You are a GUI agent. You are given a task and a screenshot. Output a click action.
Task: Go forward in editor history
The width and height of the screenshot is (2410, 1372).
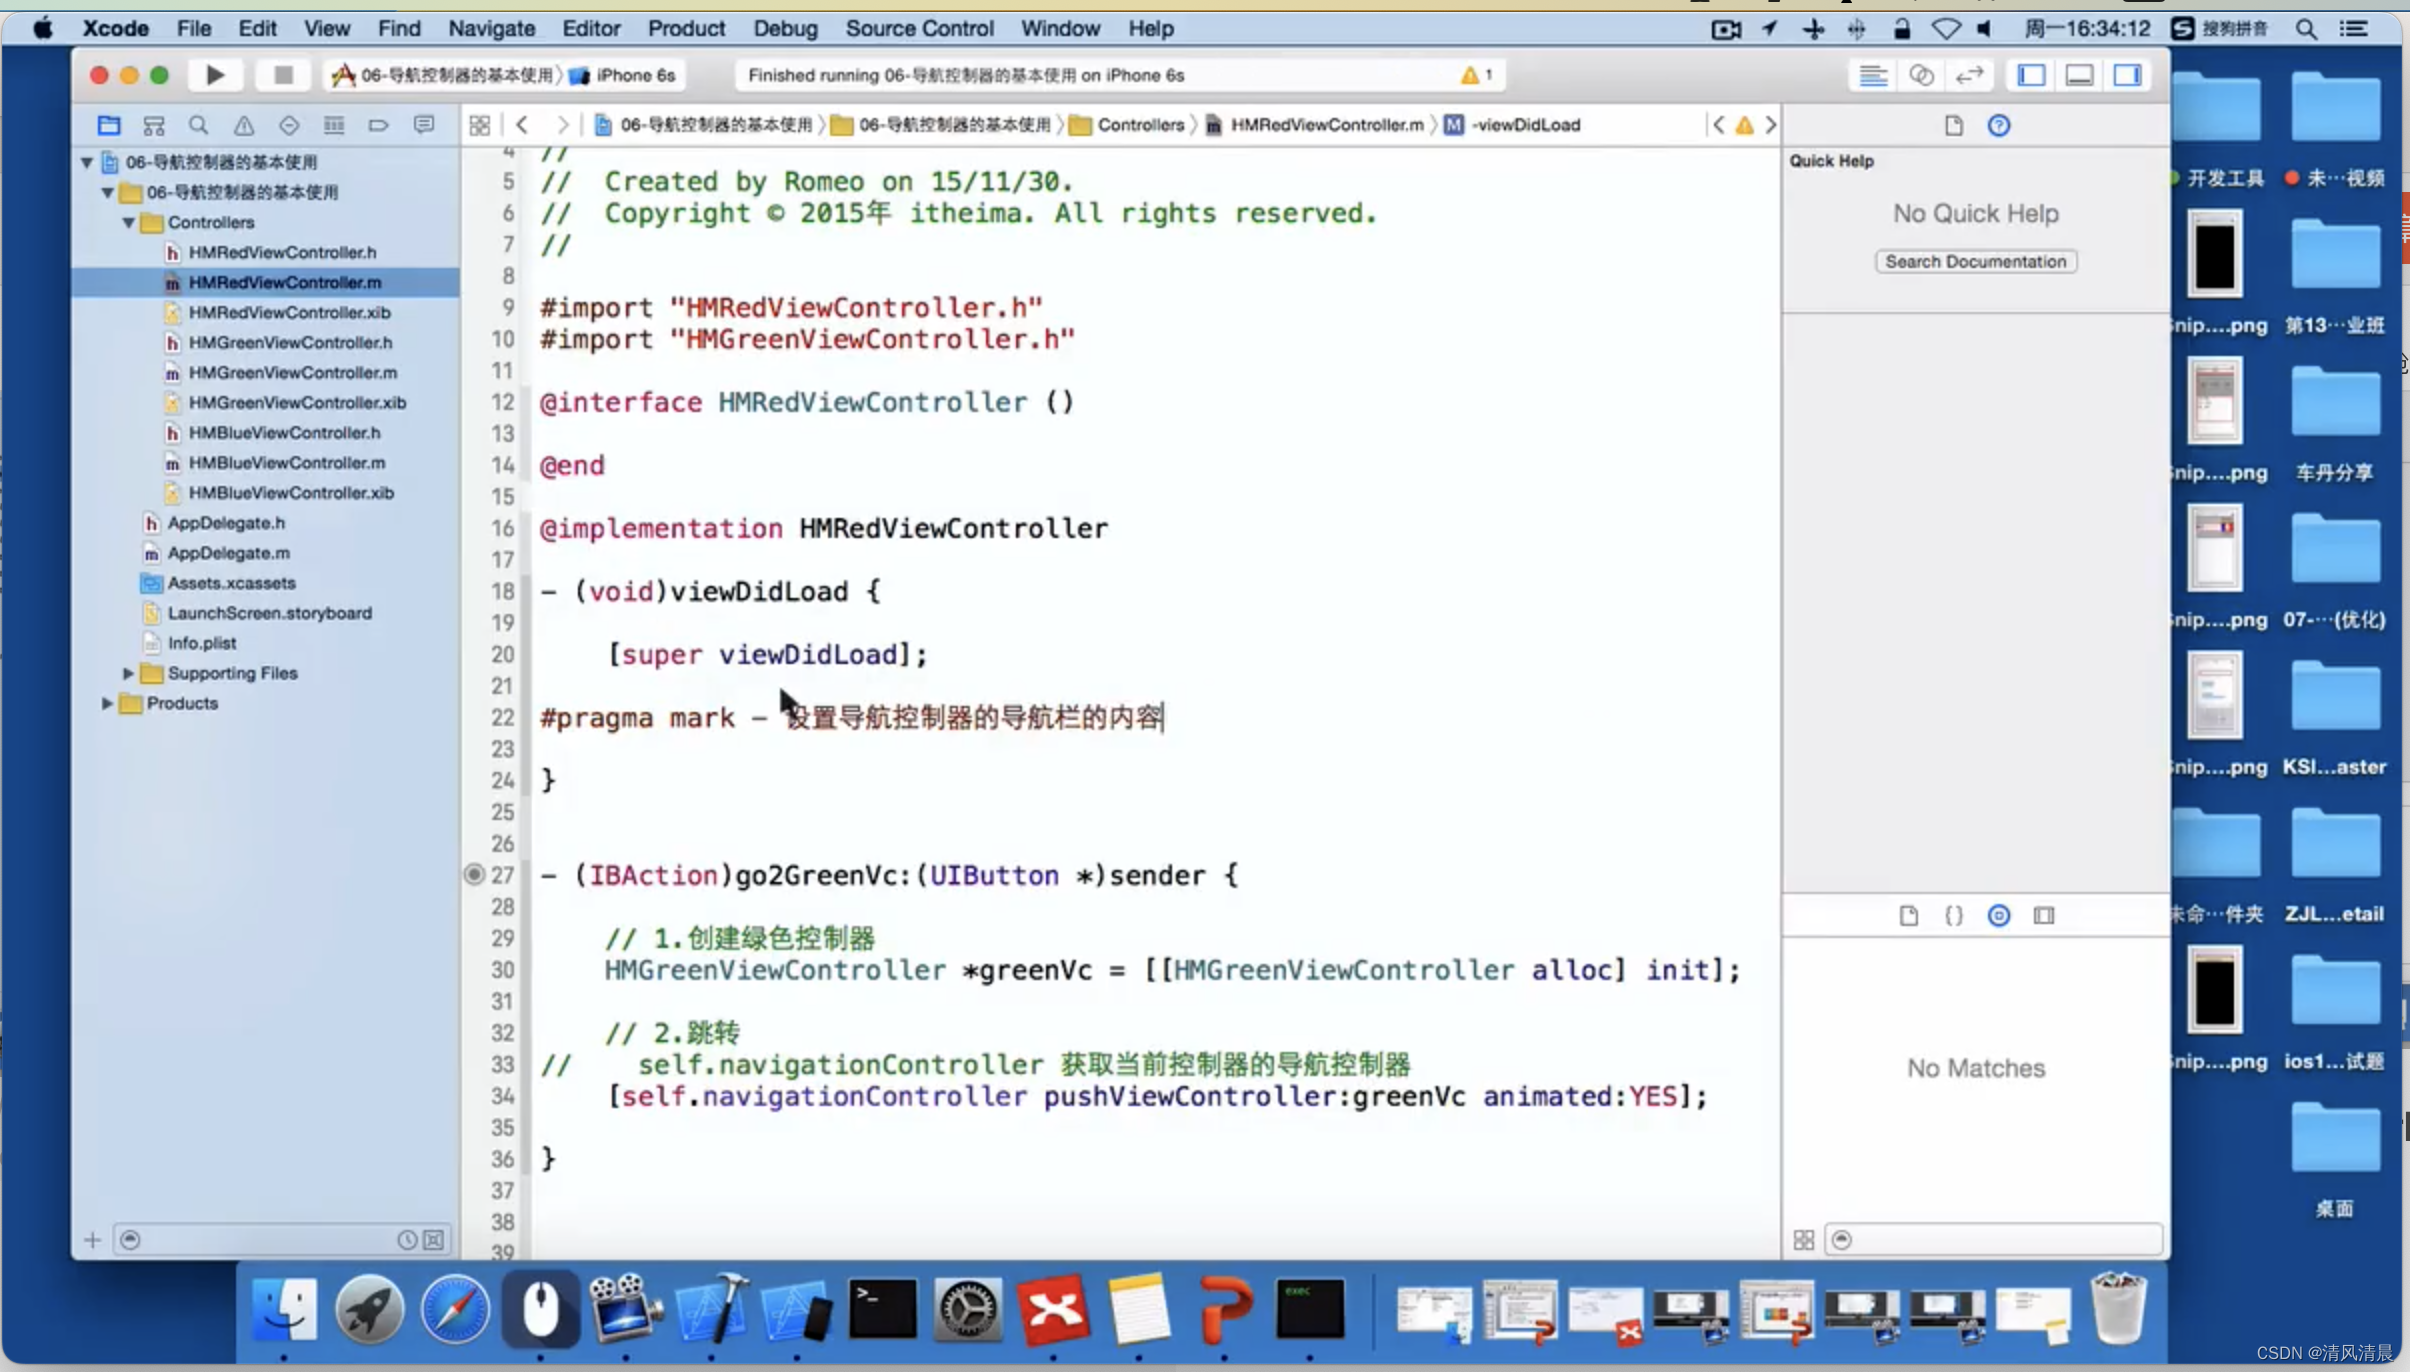(563, 125)
